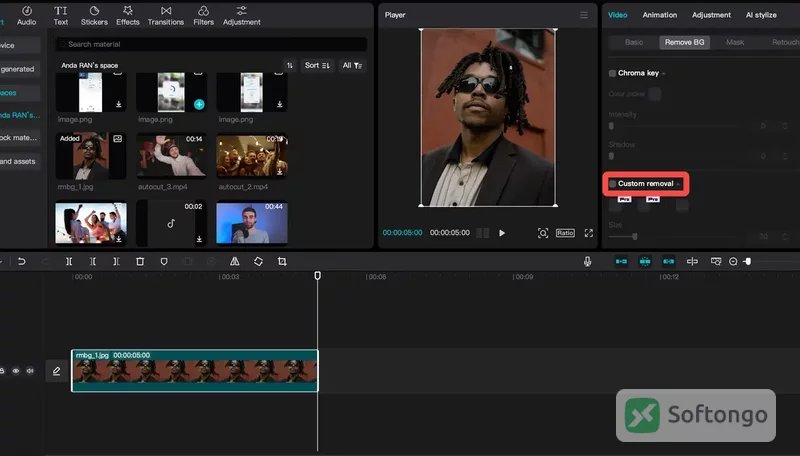800x456 pixels.
Task: Undo the last action in timeline toolbar
Action: [21, 261]
